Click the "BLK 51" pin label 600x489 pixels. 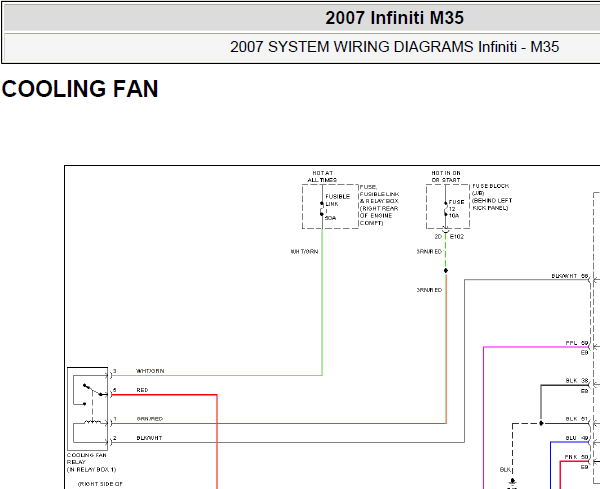(577, 419)
